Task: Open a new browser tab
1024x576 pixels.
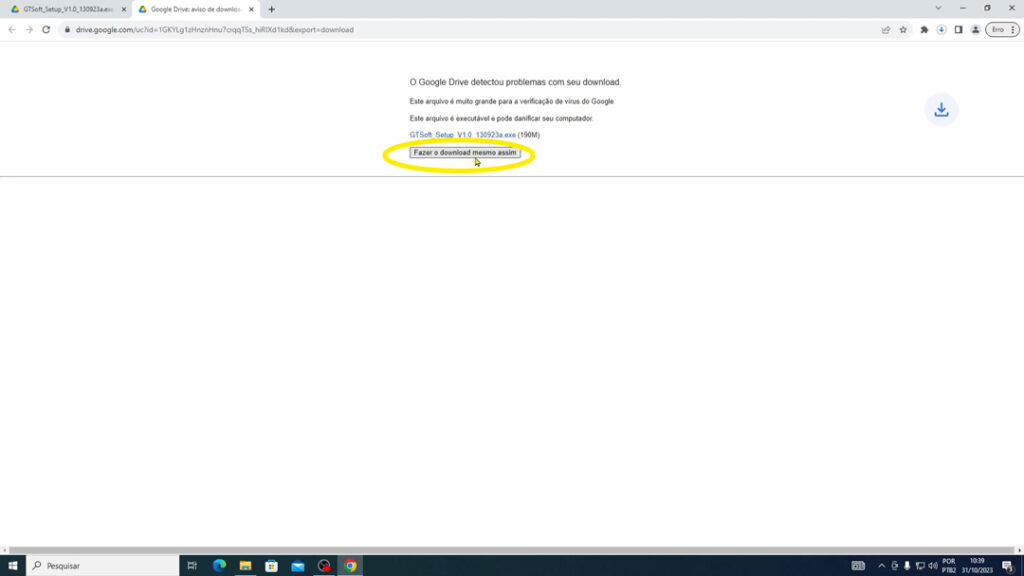Action: pos(272,10)
